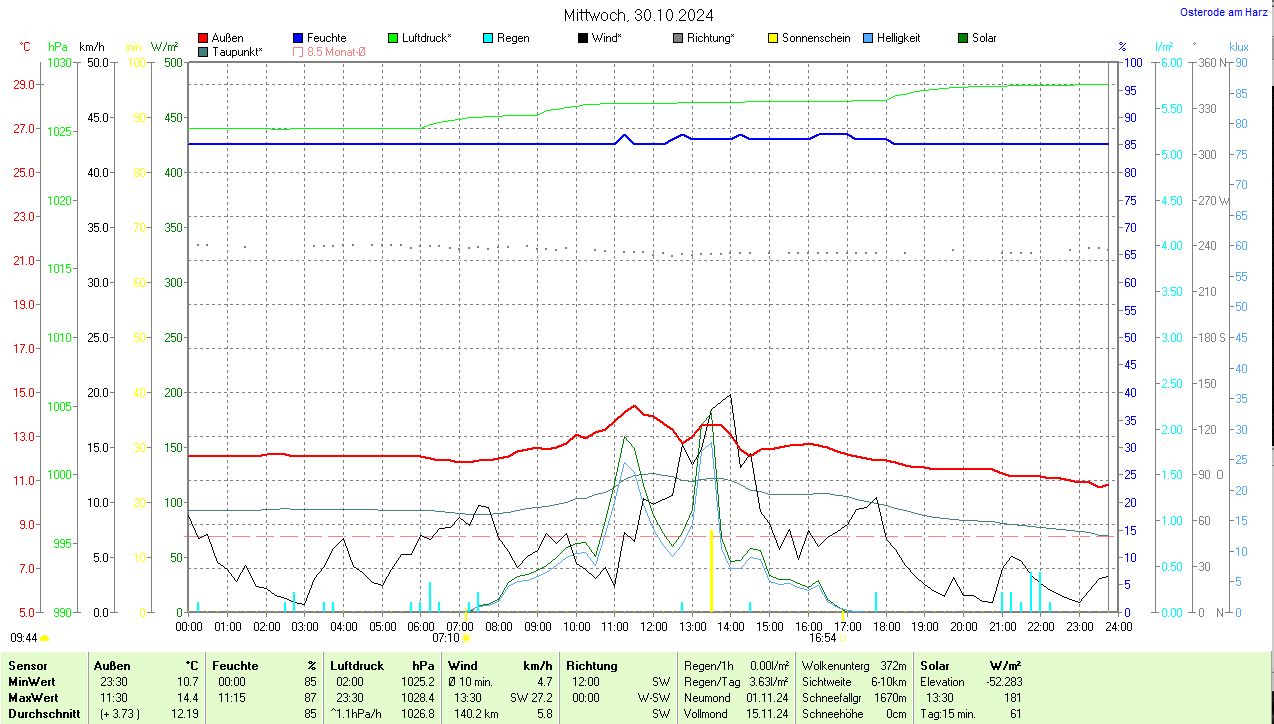Click the Durchschnitt row label

[45, 714]
